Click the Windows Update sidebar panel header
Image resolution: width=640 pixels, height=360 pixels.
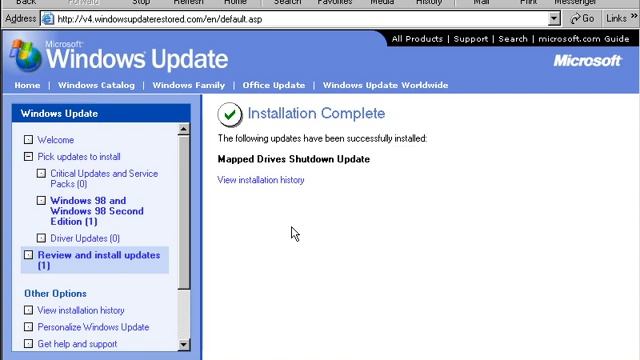[101, 113]
